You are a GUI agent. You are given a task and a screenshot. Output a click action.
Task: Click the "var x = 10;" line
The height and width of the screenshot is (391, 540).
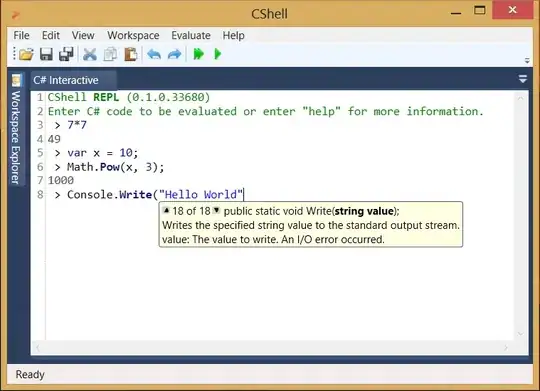pos(103,153)
